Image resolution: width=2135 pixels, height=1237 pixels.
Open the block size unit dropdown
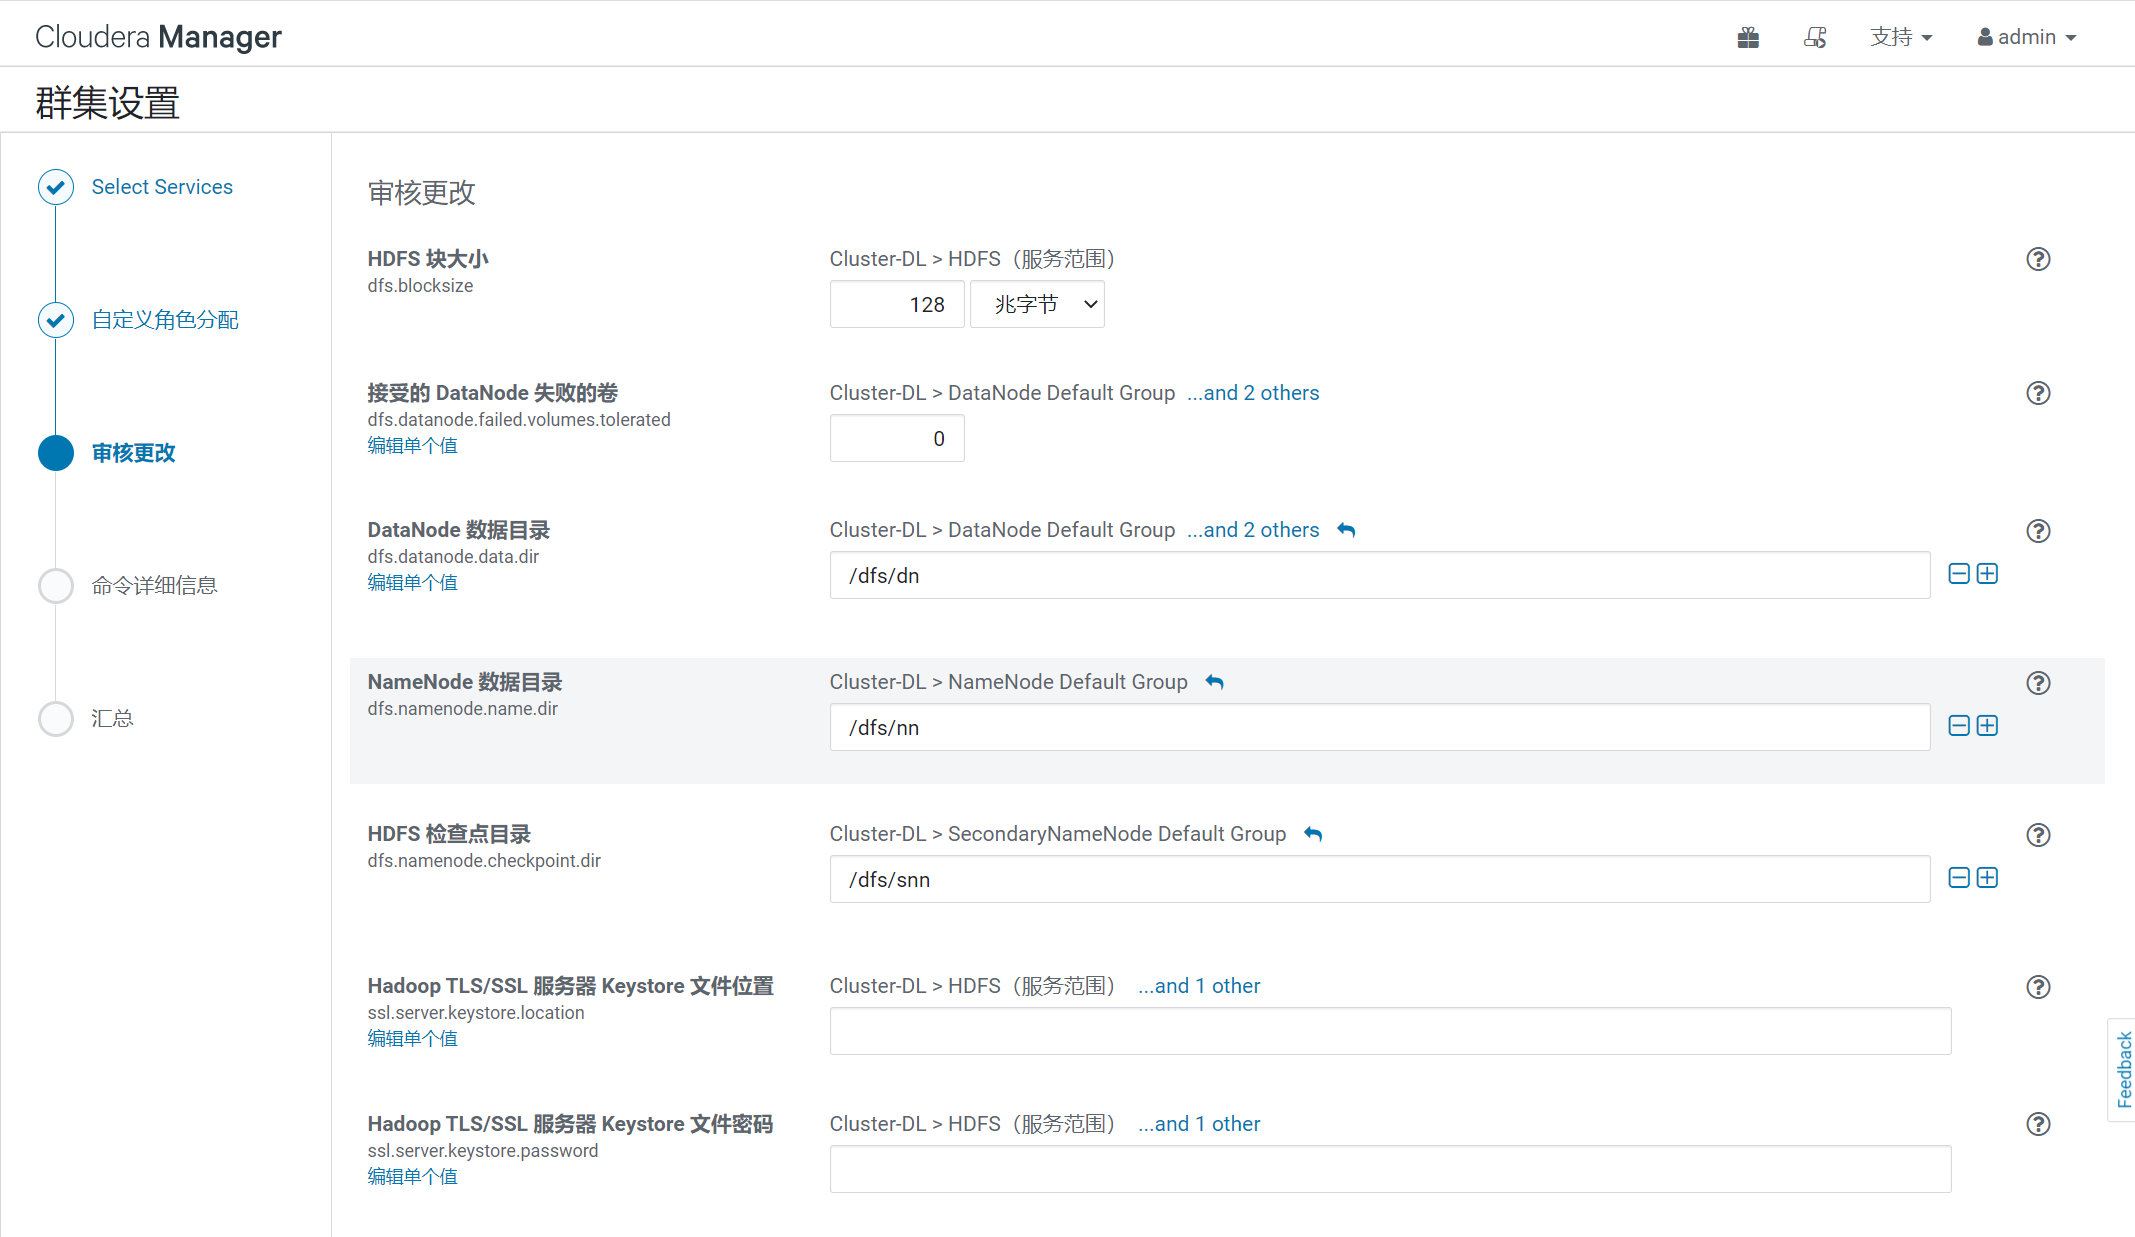click(1037, 304)
